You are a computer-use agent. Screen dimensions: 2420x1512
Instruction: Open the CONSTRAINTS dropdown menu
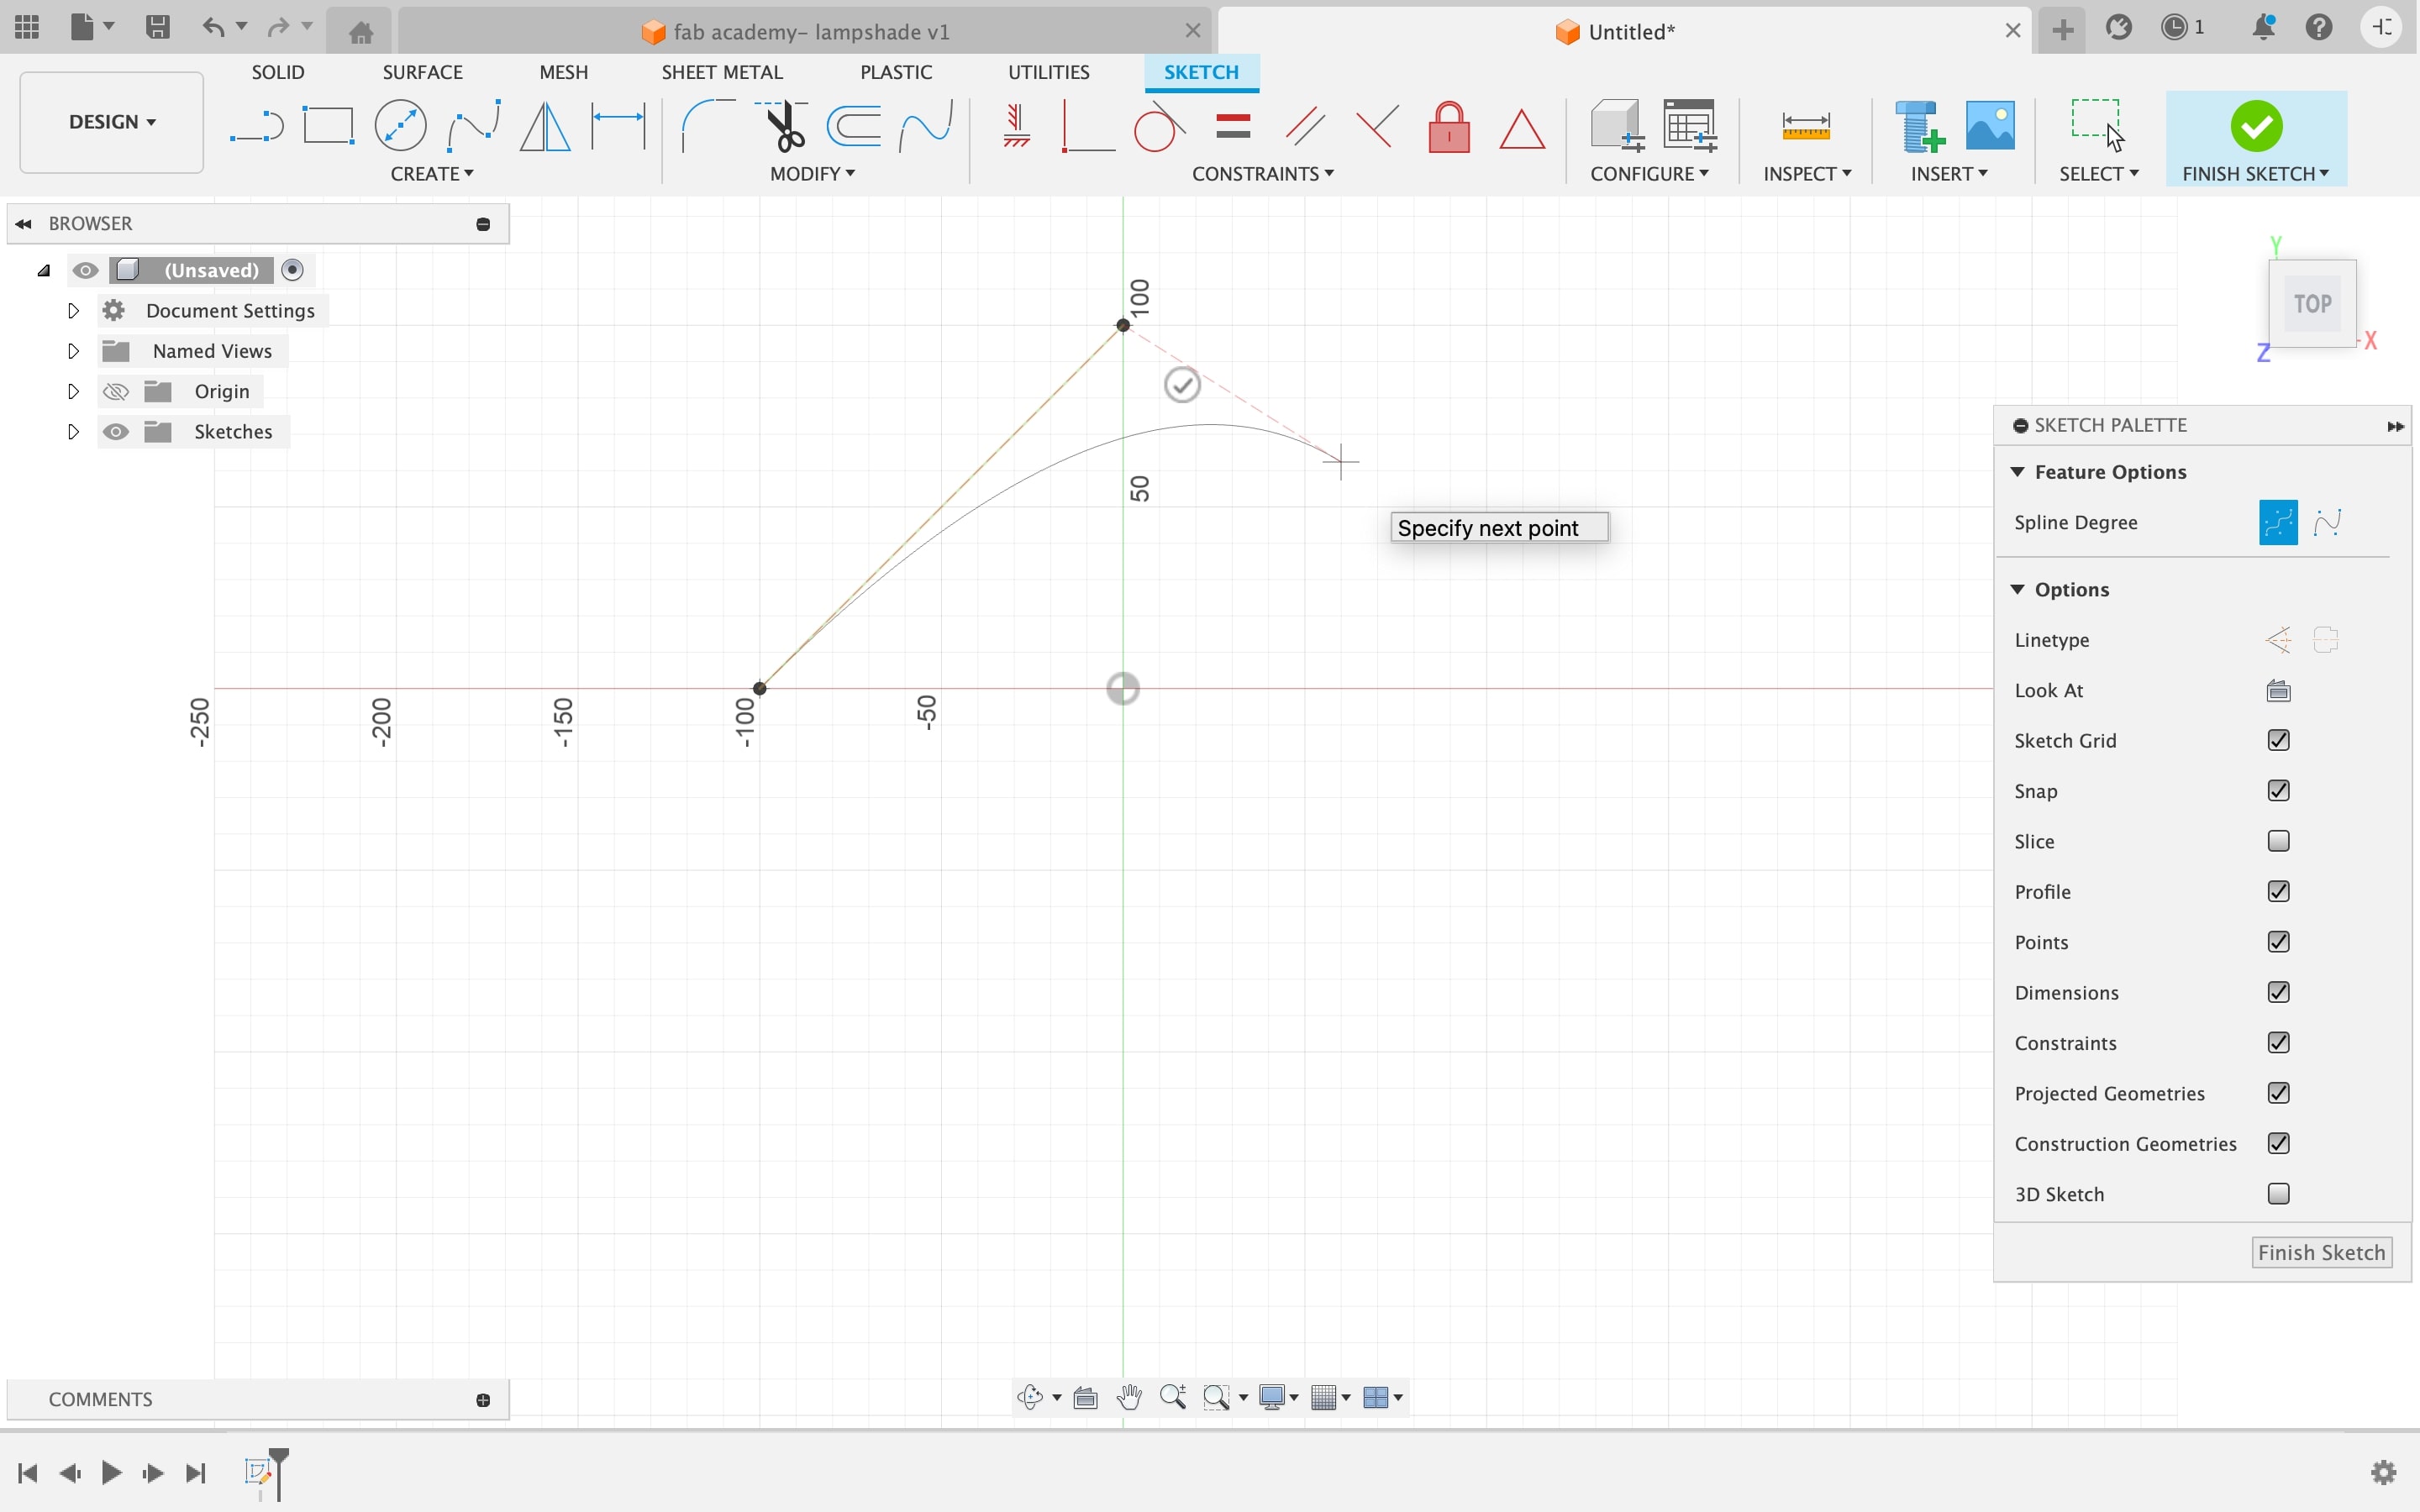[x=1263, y=174]
